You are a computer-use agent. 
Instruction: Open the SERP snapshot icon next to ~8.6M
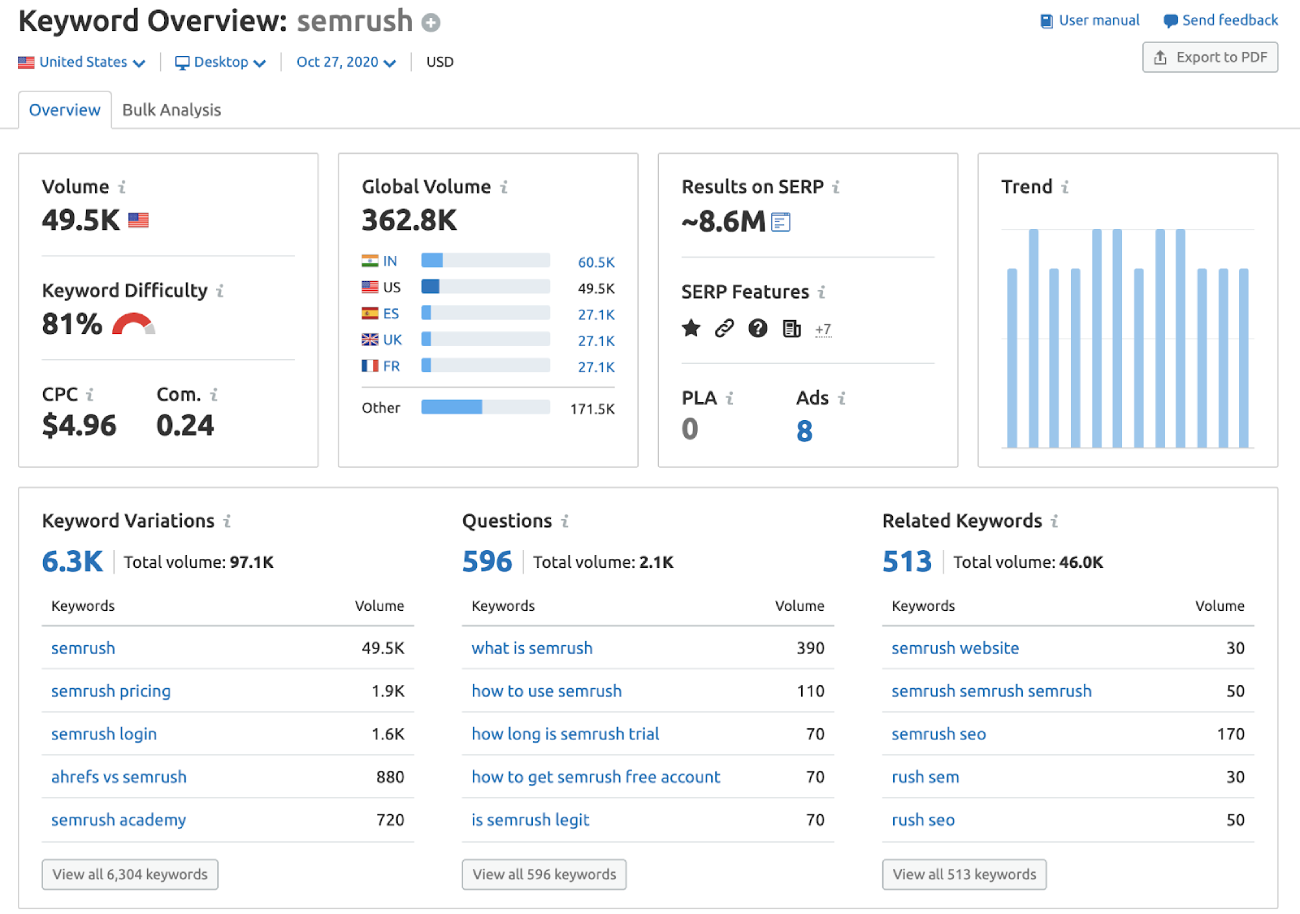[x=781, y=222]
